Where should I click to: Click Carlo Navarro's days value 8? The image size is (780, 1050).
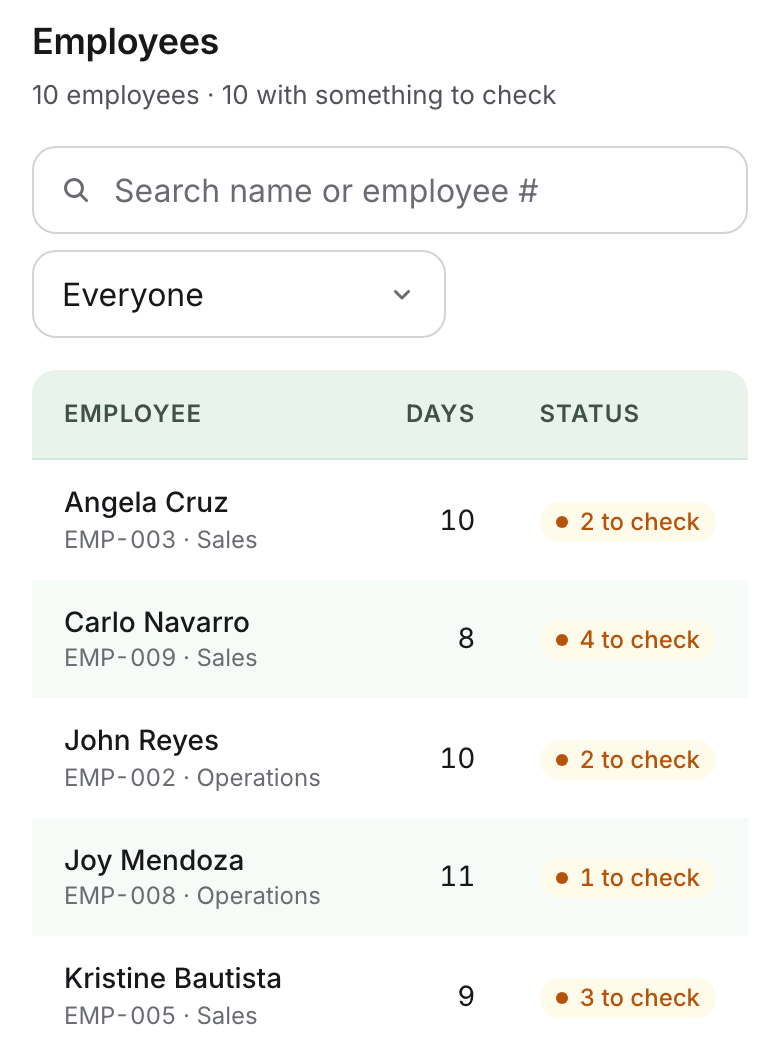point(466,638)
